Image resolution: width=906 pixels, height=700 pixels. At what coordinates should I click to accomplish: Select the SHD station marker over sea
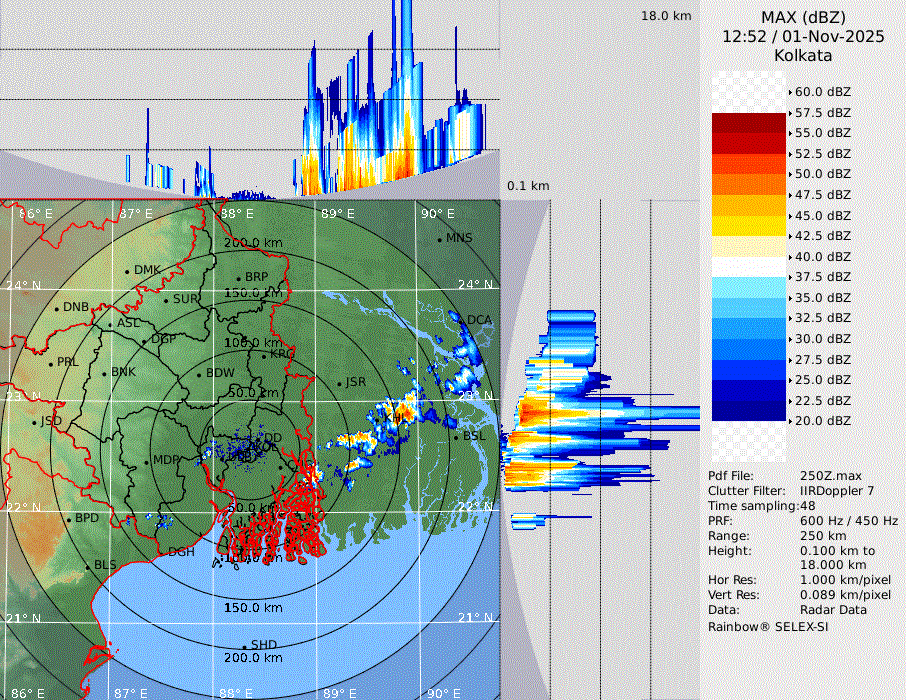(x=245, y=646)
